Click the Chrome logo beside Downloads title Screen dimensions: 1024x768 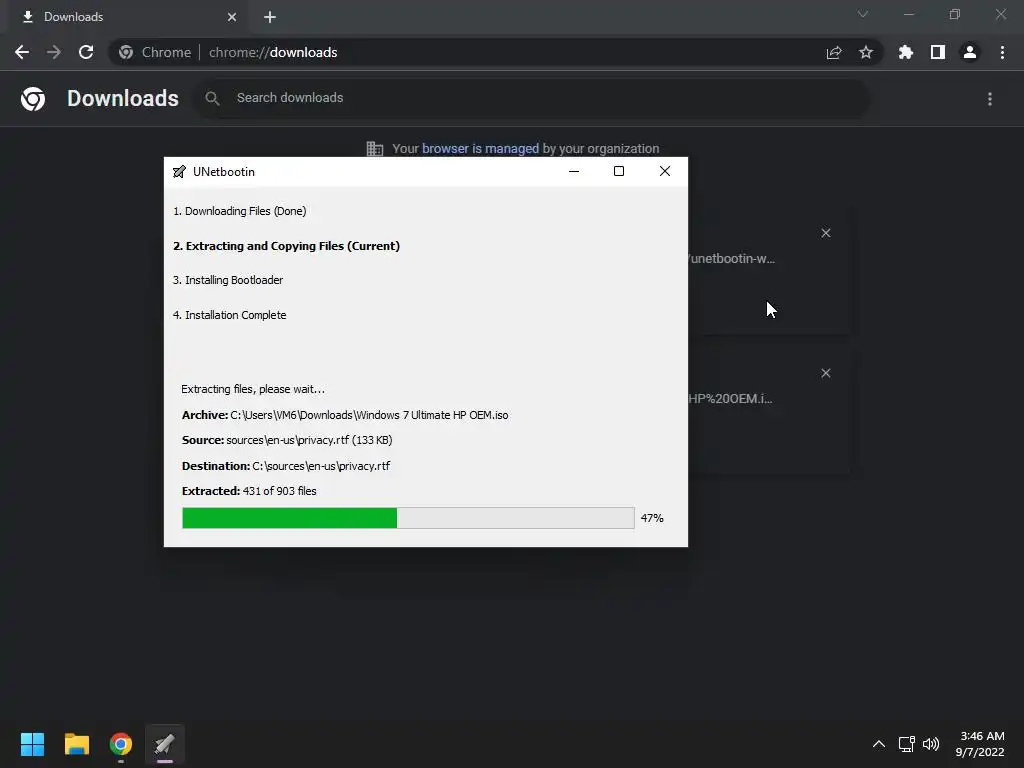33,99
